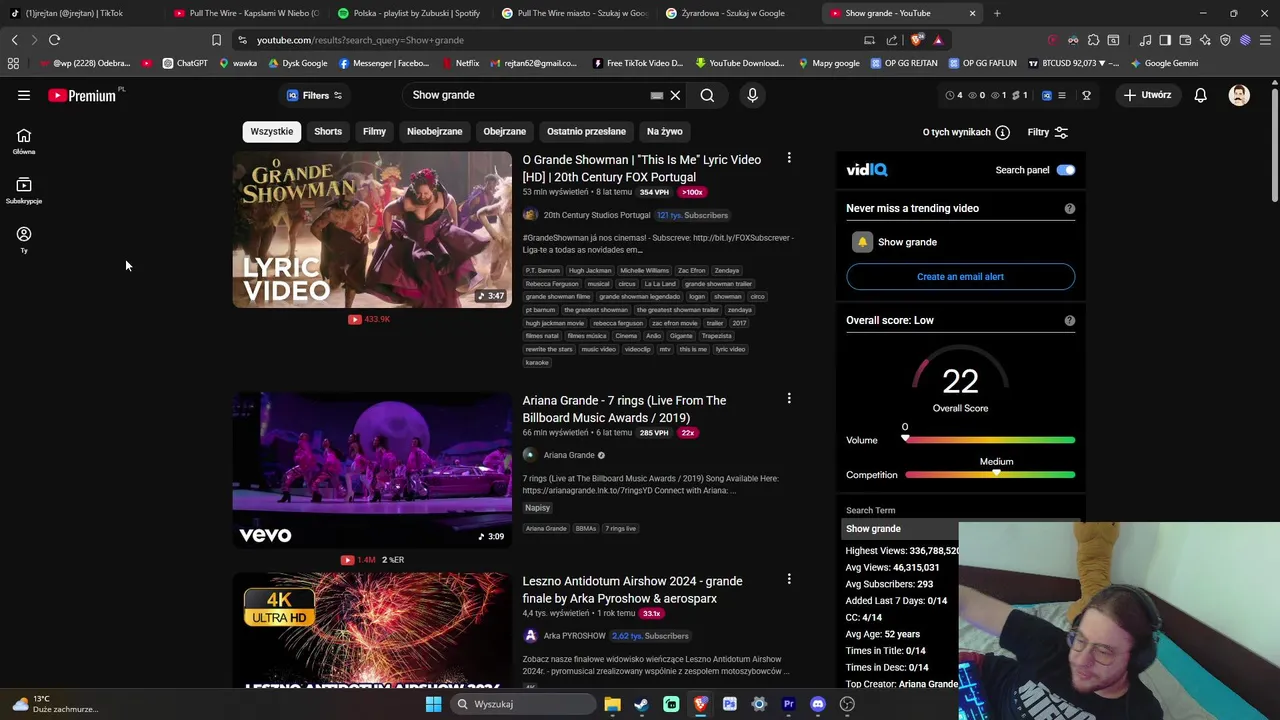Open options menu for Ariana Grande 7 rings
The width and height of the screenshot is (1280, 720).
(x=789, y=399)
